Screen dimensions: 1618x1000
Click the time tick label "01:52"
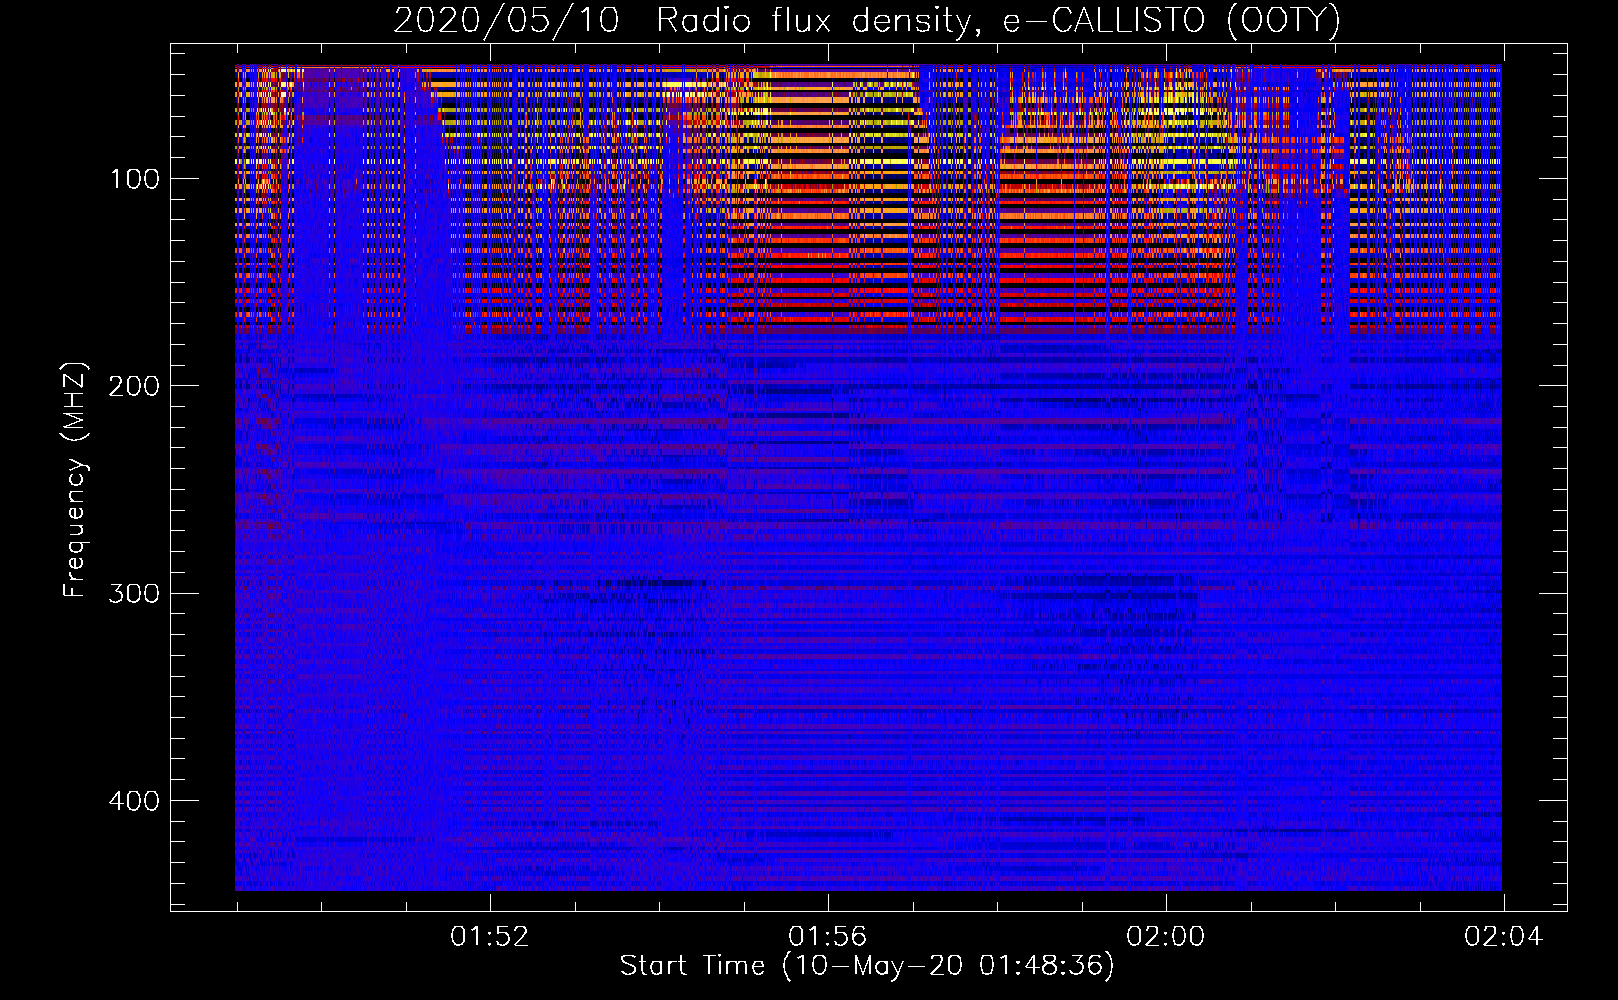click(x=489, y=937)
